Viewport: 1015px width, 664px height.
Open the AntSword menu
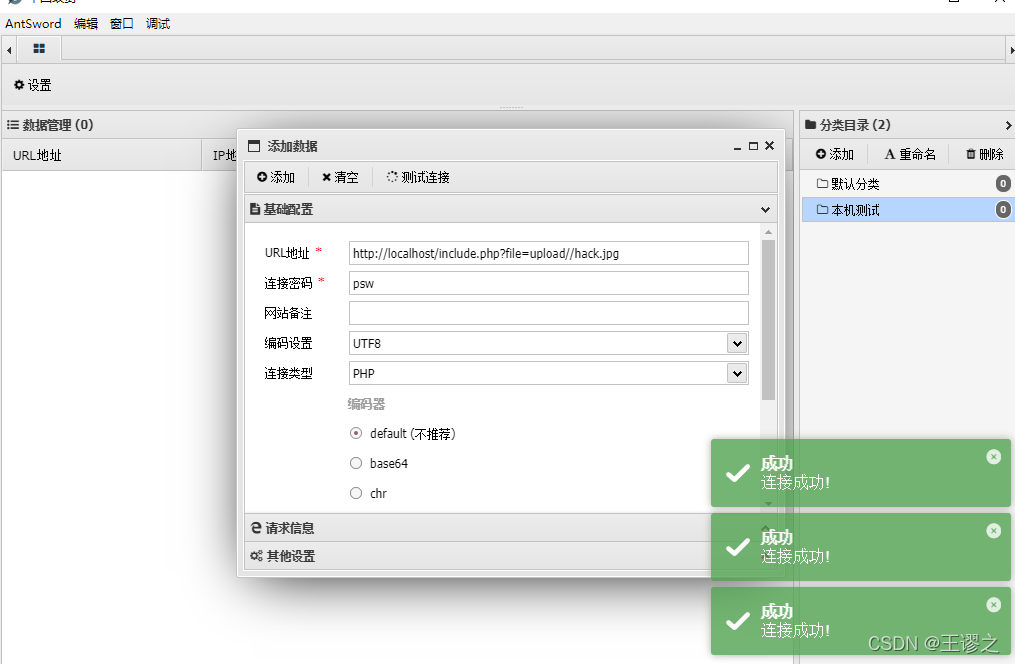tap(33, 24)
